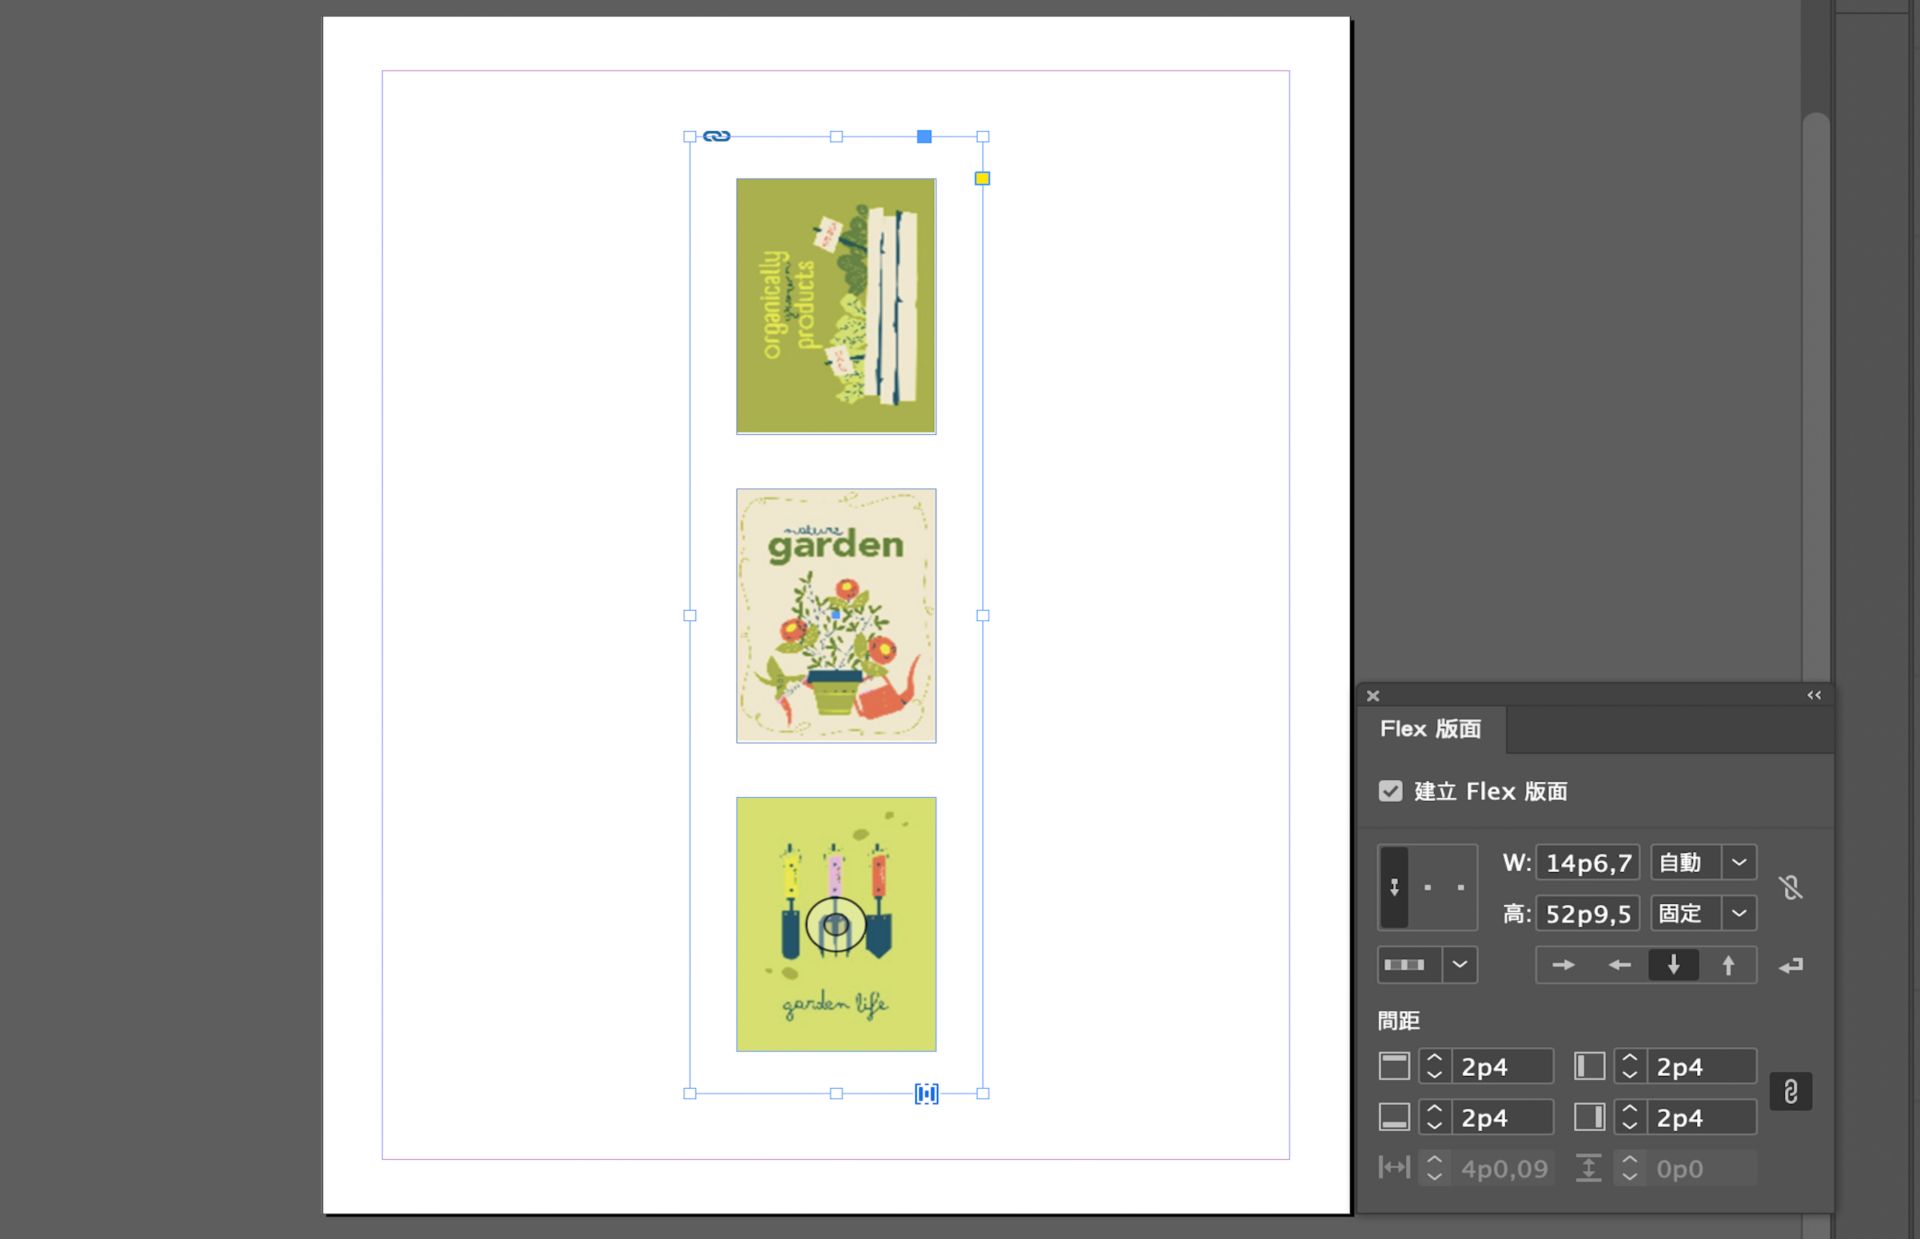Click the broken-link constrain proportions icon
Viewport: 1920px width, 1239px height.
coord(1791,888)
